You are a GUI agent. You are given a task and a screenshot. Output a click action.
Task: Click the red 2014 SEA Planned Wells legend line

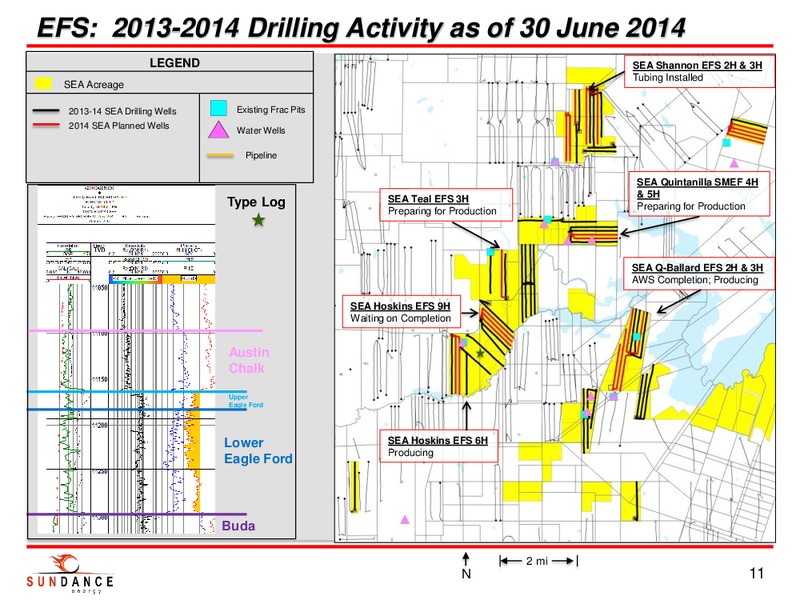pos(45,125)
